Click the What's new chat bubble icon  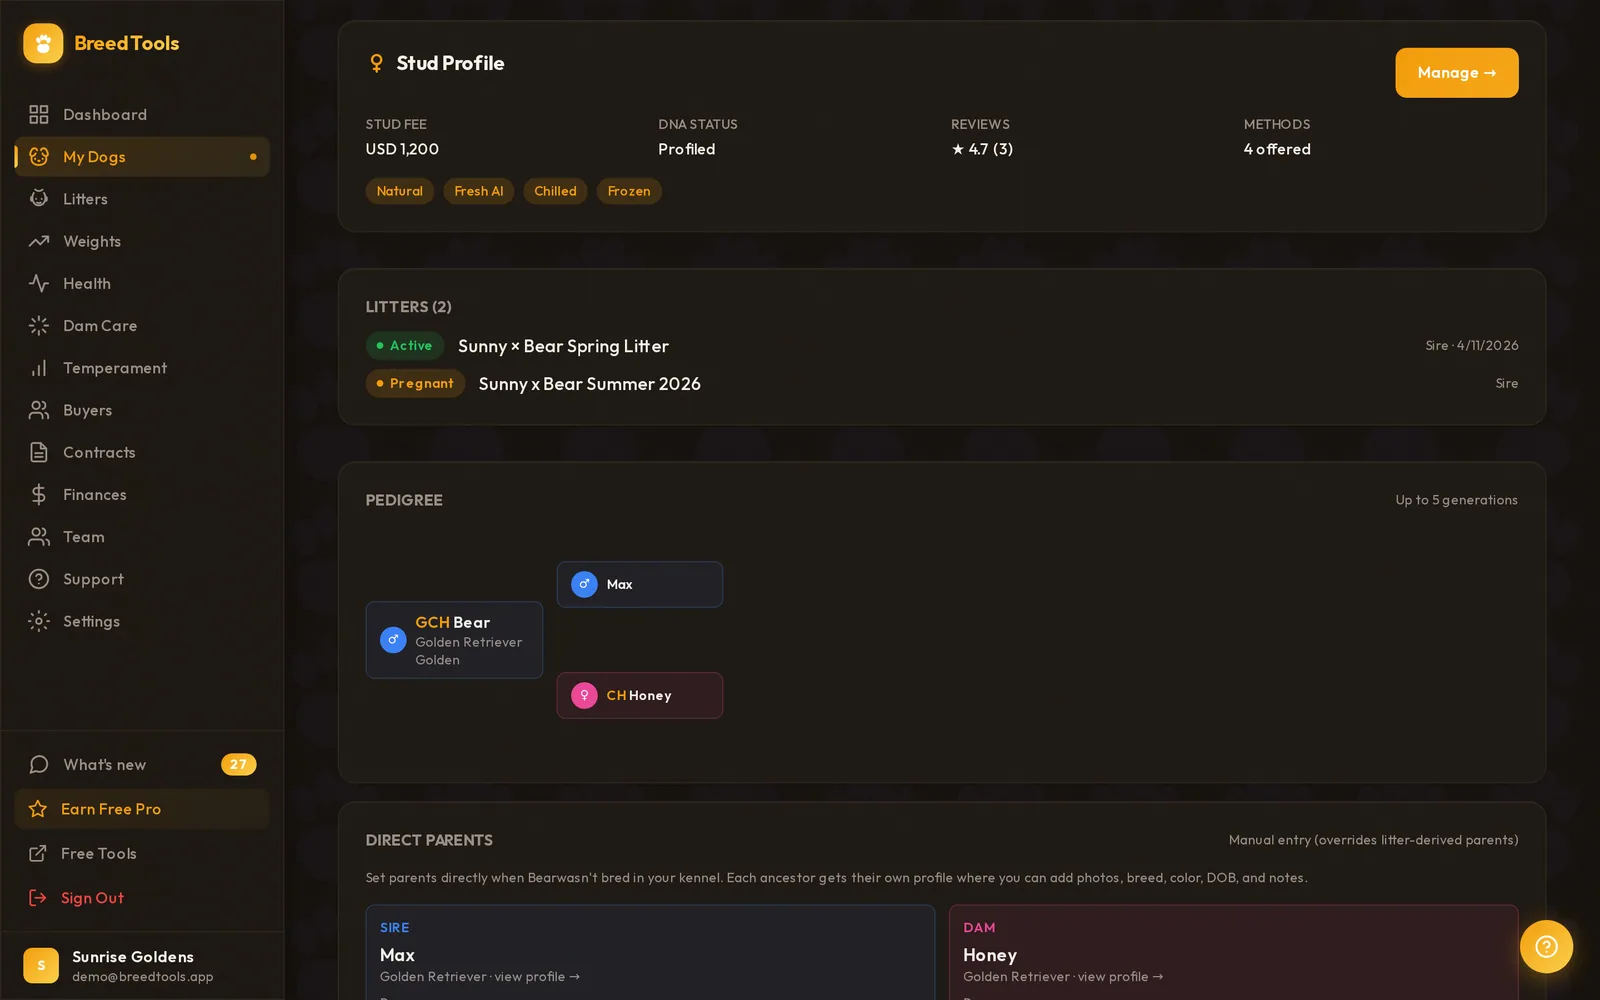39,764
